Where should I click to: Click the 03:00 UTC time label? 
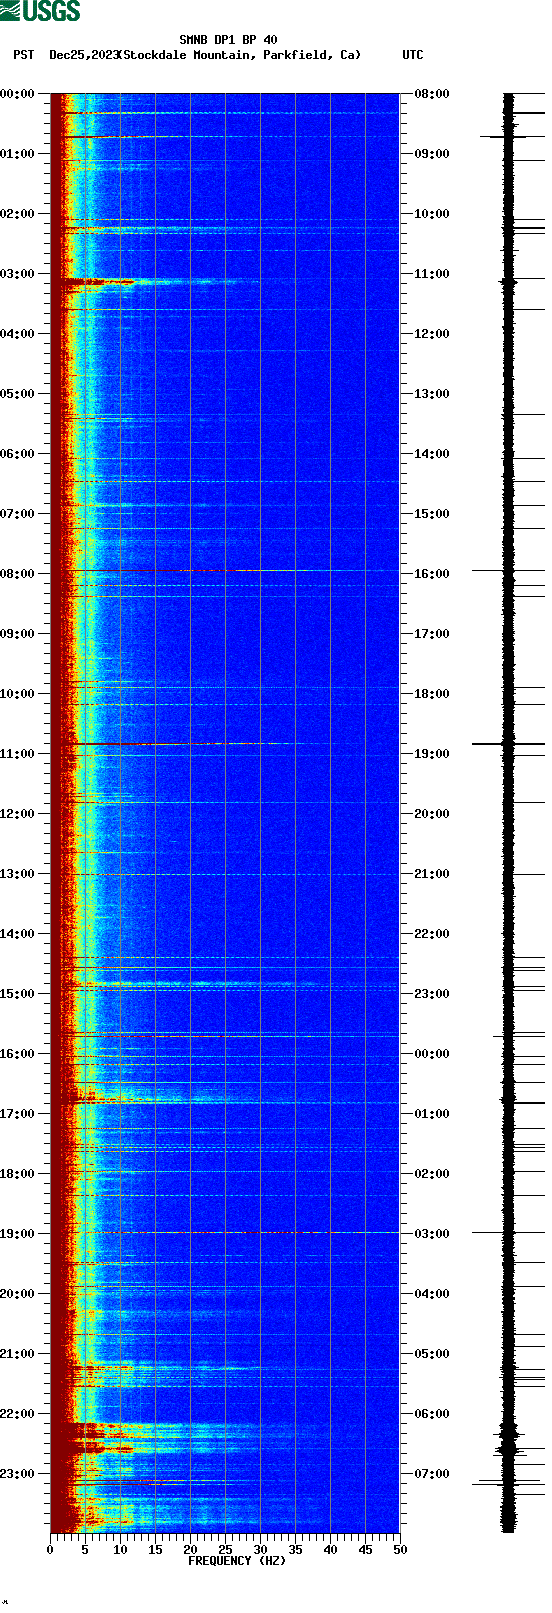pos(432,1234)
